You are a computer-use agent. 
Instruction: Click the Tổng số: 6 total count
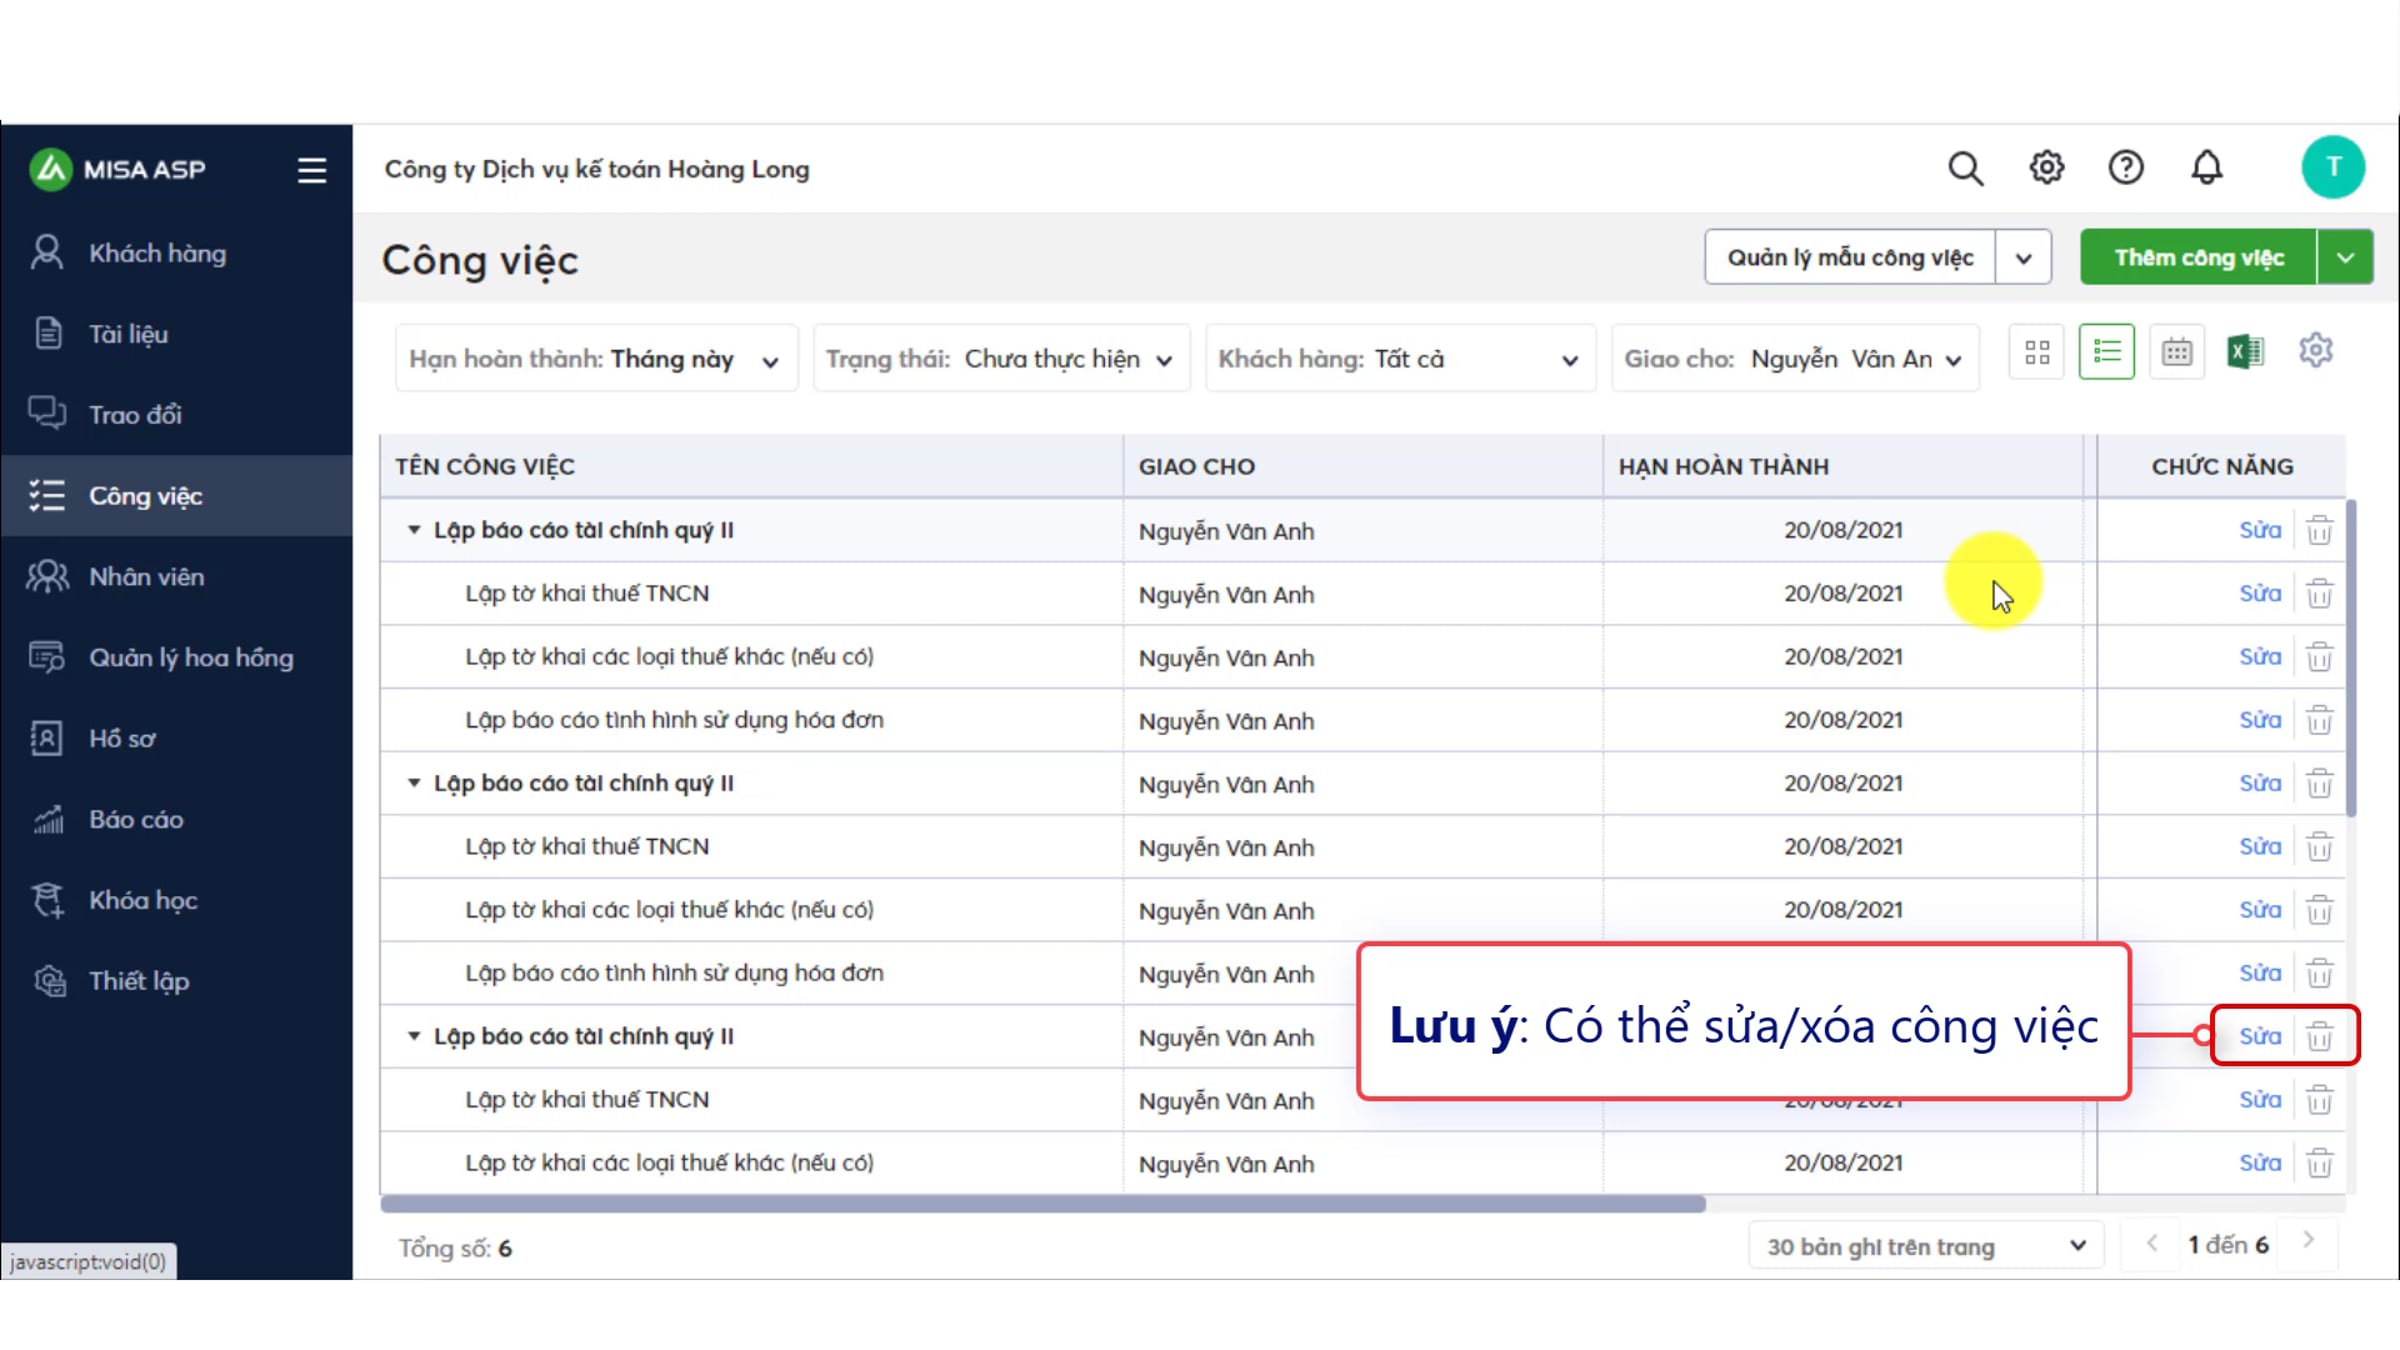(x=455, y=1248)
